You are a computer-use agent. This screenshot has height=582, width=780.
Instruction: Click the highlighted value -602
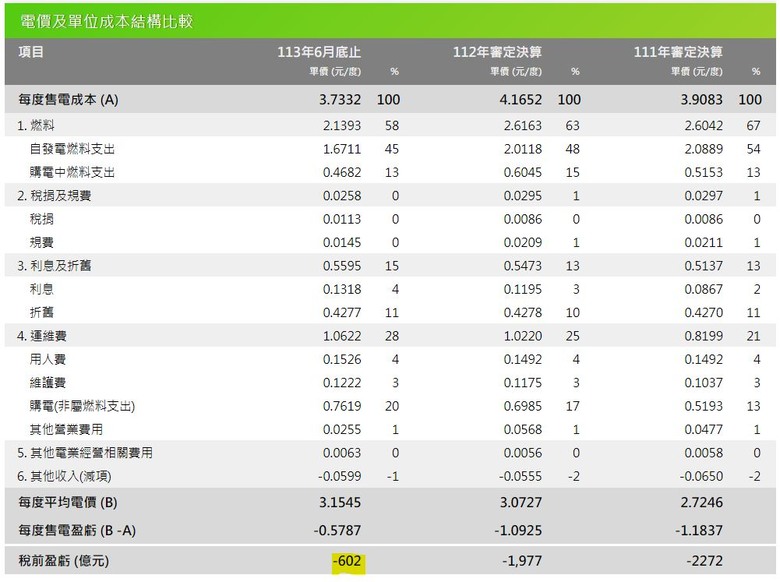[347, 561]
